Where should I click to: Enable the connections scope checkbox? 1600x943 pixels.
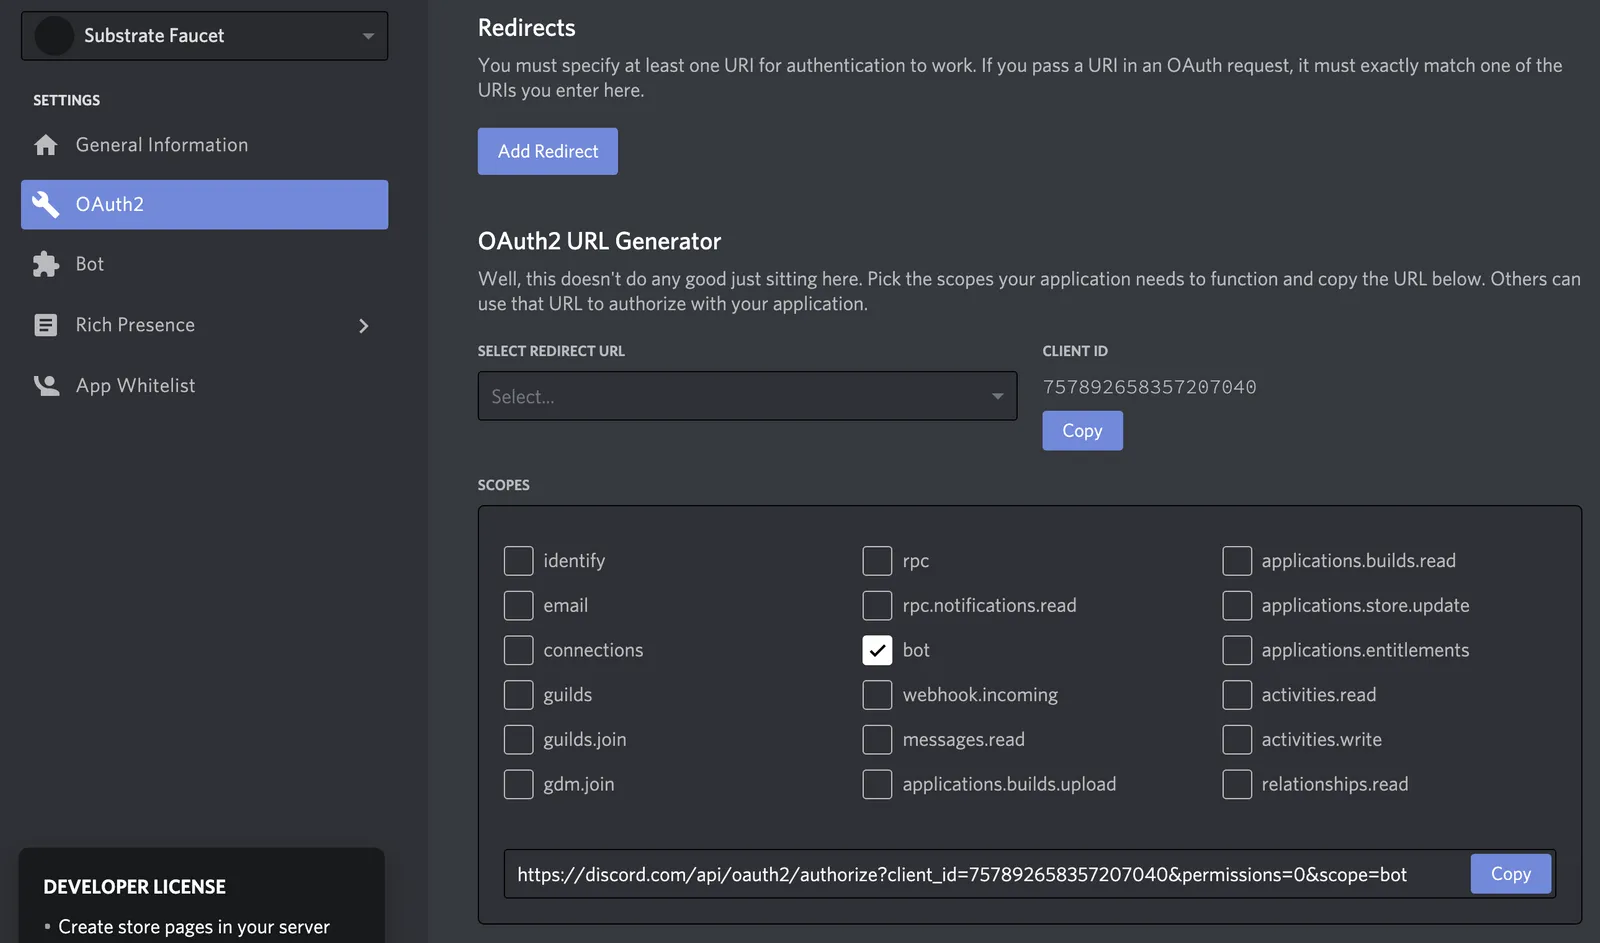point(518,650)
